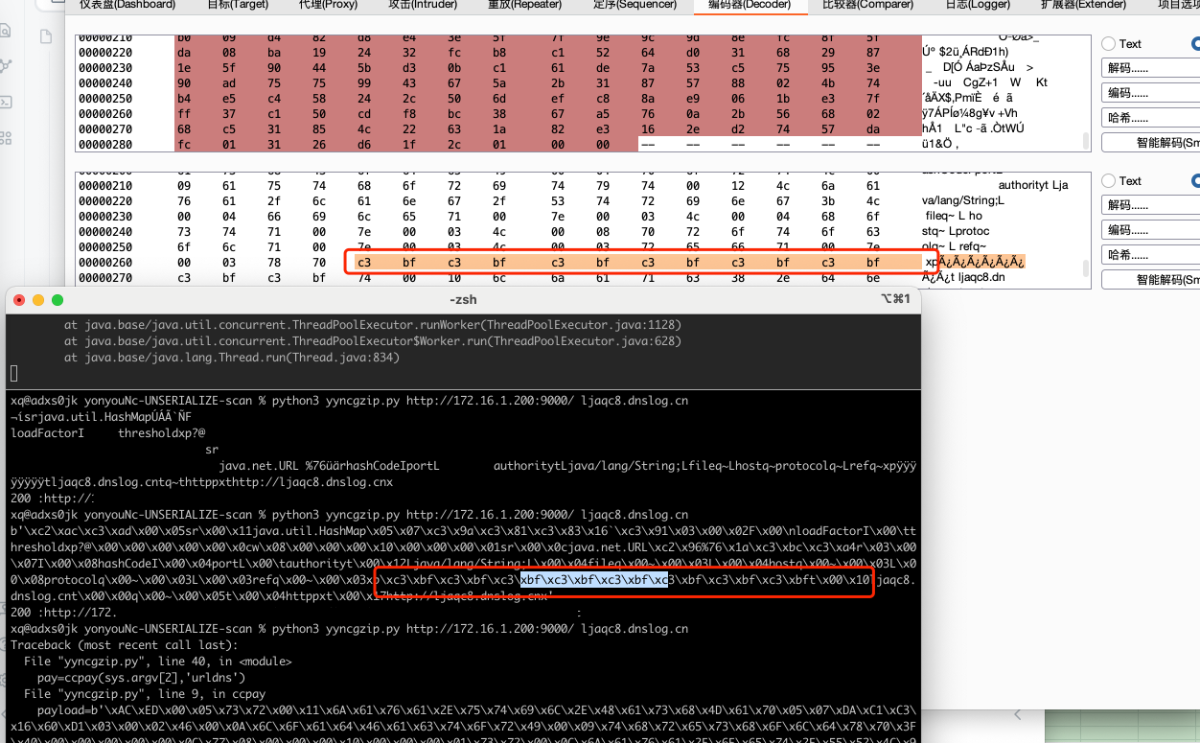Click hex byte '78' in lower row 00000260
The width and height of the screenshot is (1200, 743).
click(x=274, y=262)
